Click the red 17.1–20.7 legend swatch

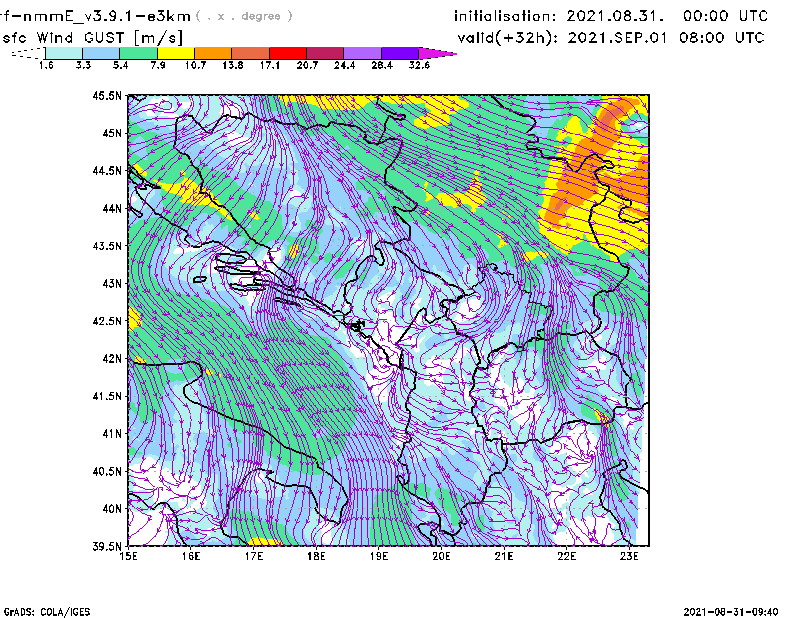coord(288,53)
